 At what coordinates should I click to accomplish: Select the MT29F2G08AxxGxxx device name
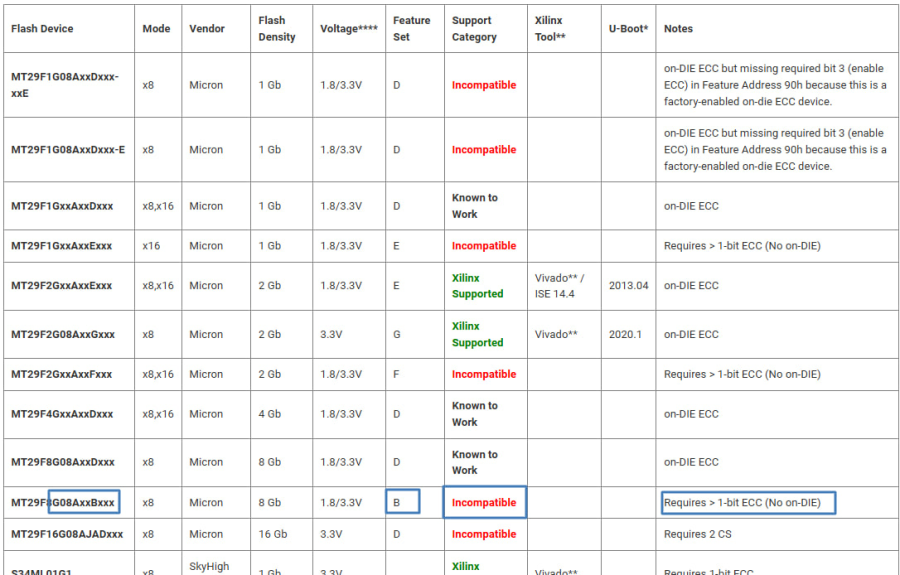click(63, 334)
